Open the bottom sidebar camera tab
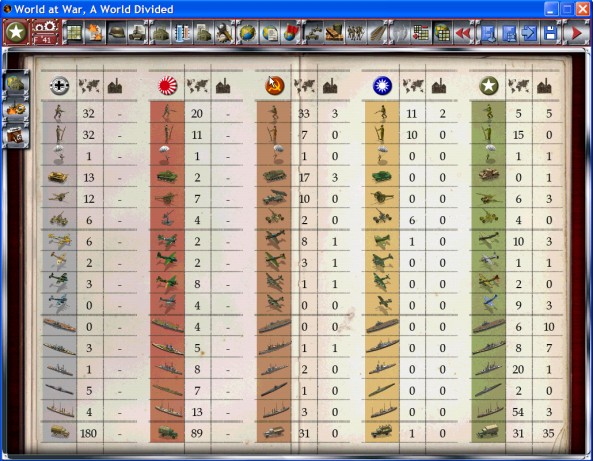Screen dimensions: 593x461 (x=16, y=135)
